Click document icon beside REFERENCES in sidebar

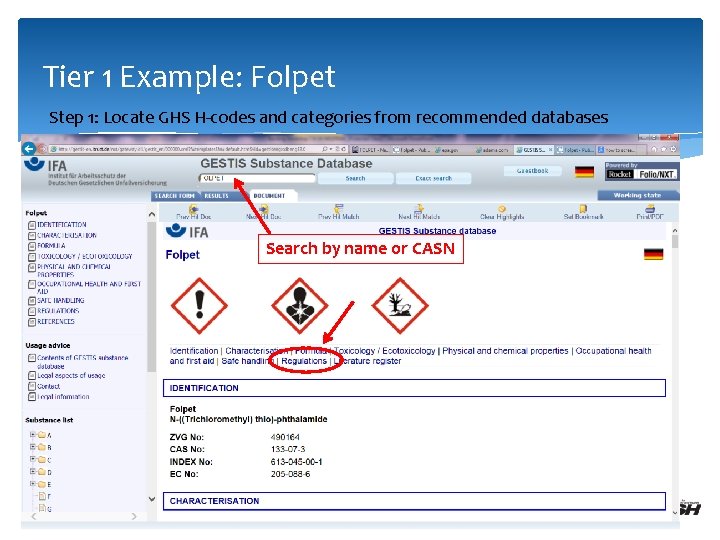(x=32, y=322)
